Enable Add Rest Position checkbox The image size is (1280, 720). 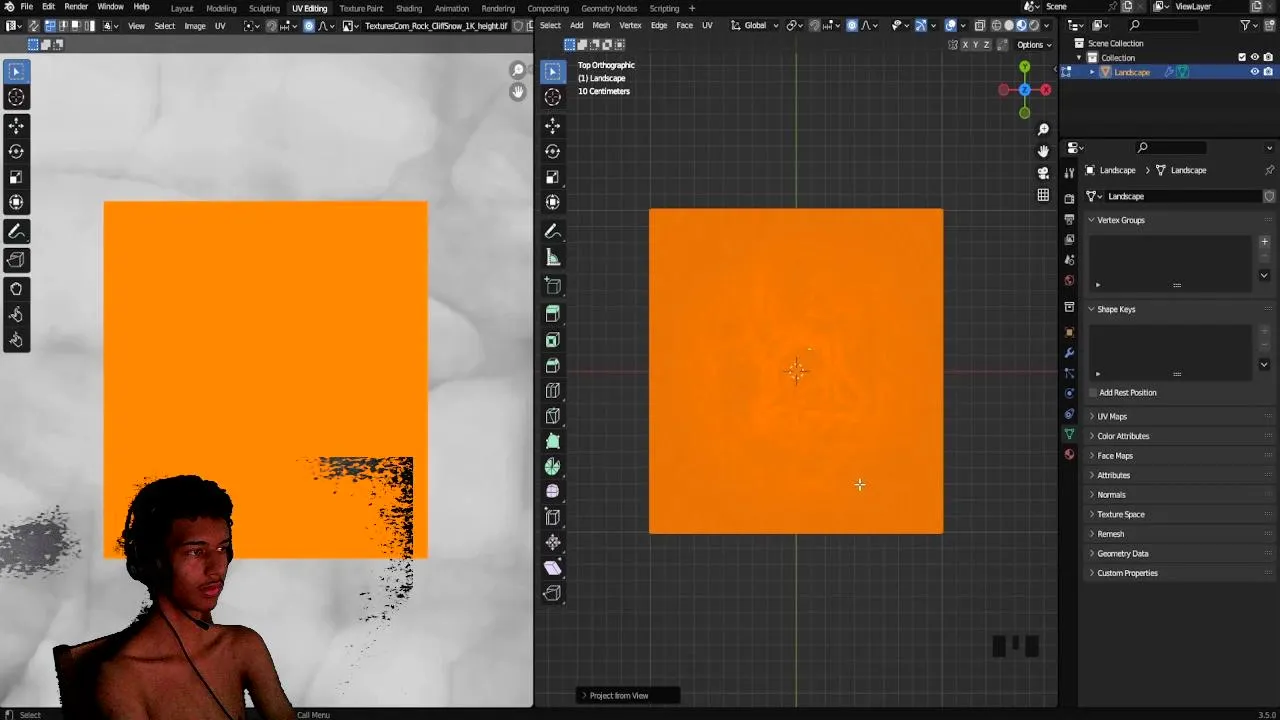[1093, 393]
